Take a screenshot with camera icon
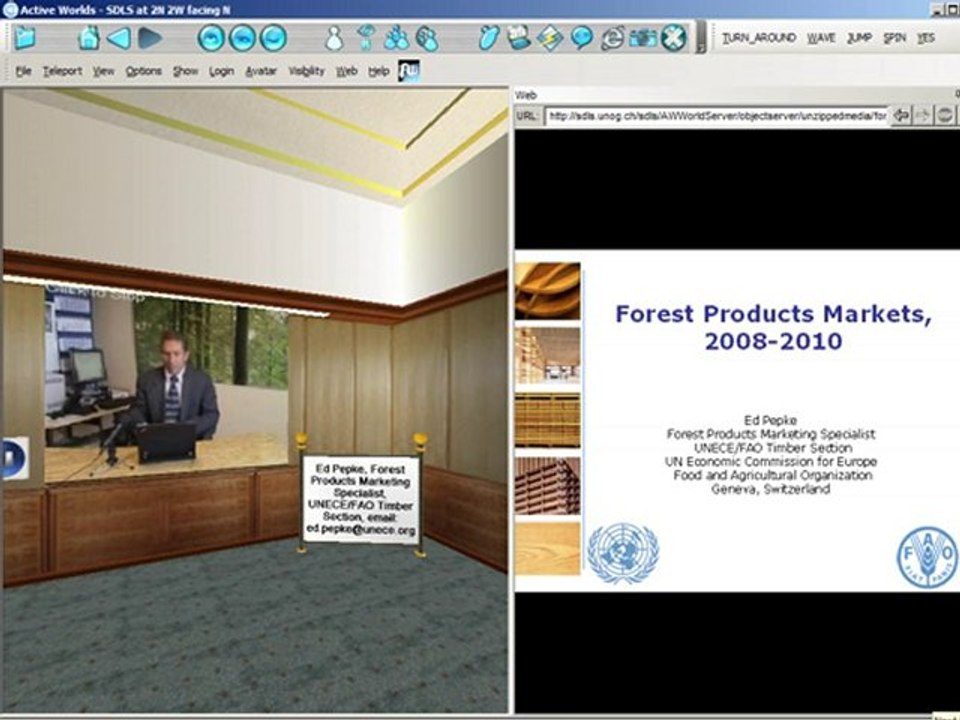960x720 pixels. point(643,38)
